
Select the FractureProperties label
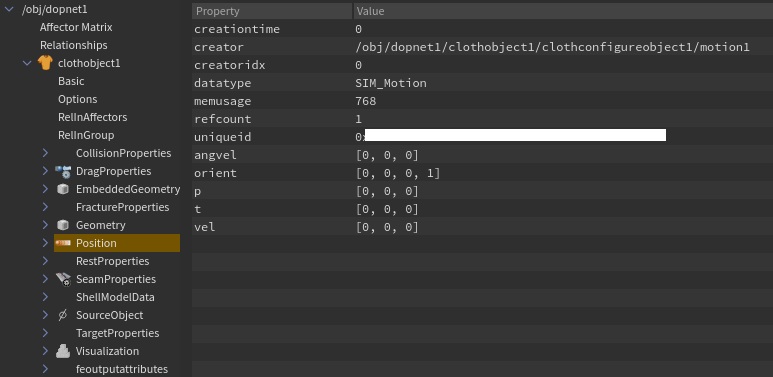tap(122, 207)
